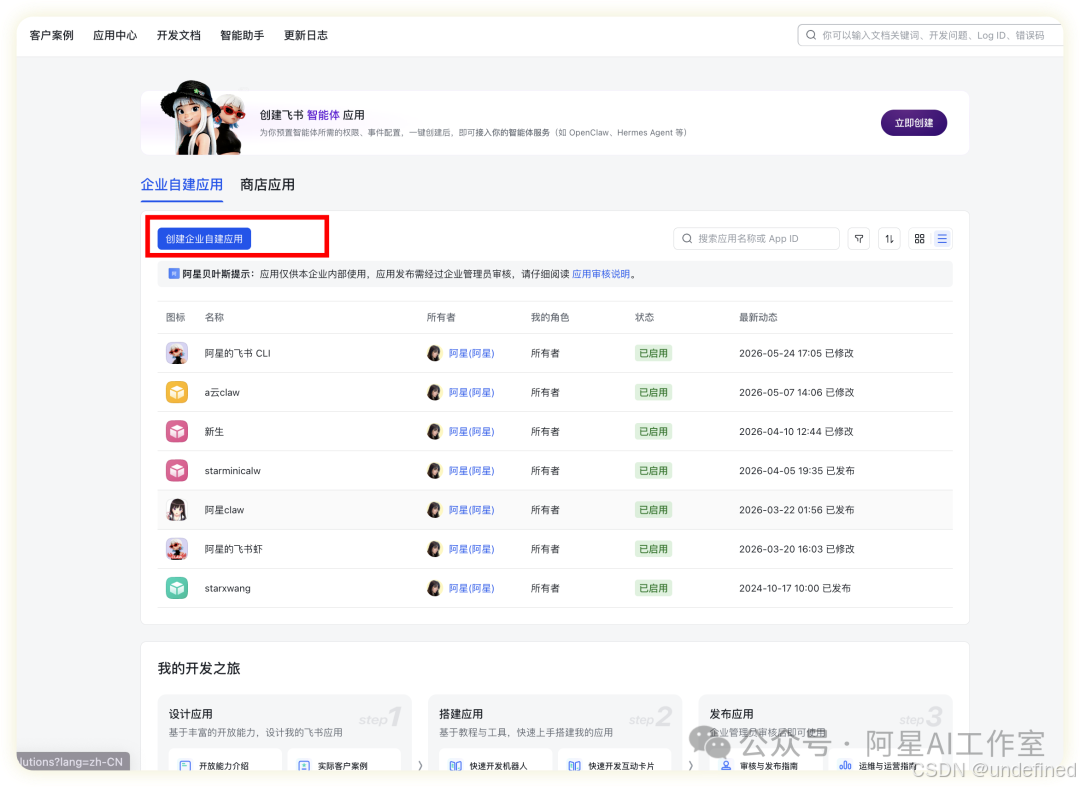The width and height of the screenshot is (1080, 787).
Task: Open the 客户案例 menu item
Action: coord(52,35)
